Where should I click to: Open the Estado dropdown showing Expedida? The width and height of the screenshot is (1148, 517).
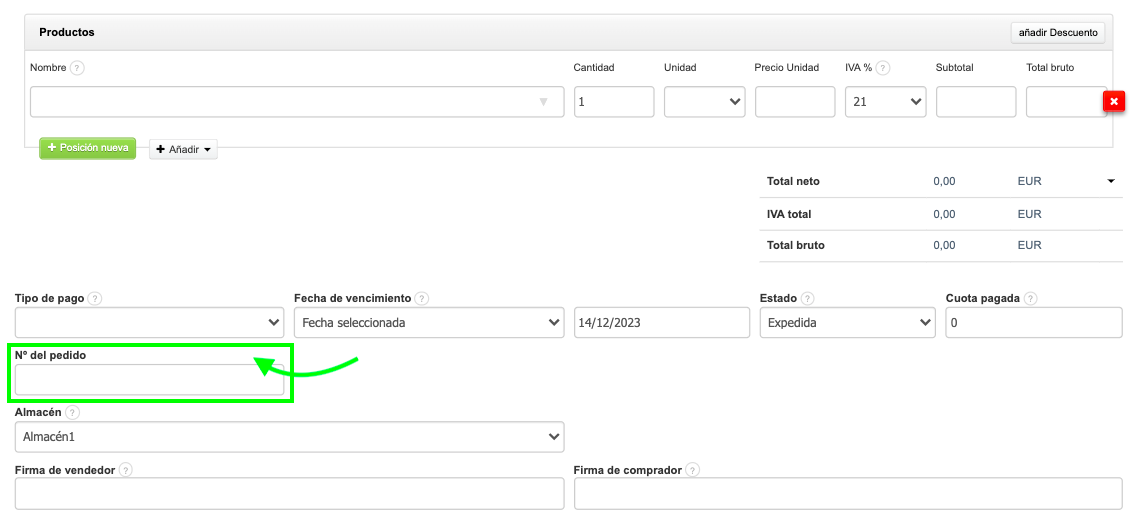click(847, 323)
